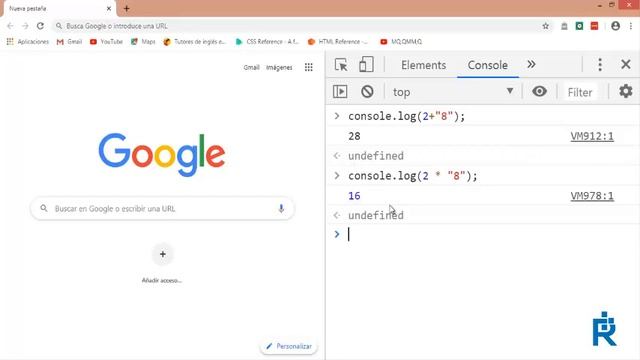Add a shortcut with the plus button
The height and width of the screenshot is (360, 640).
coord(162,254)
